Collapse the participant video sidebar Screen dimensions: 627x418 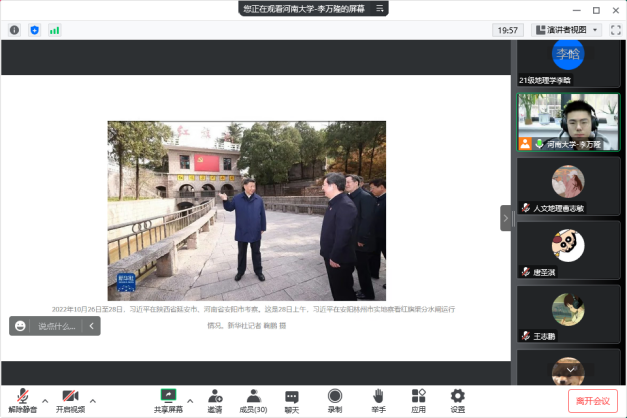(x=506, y=218)
